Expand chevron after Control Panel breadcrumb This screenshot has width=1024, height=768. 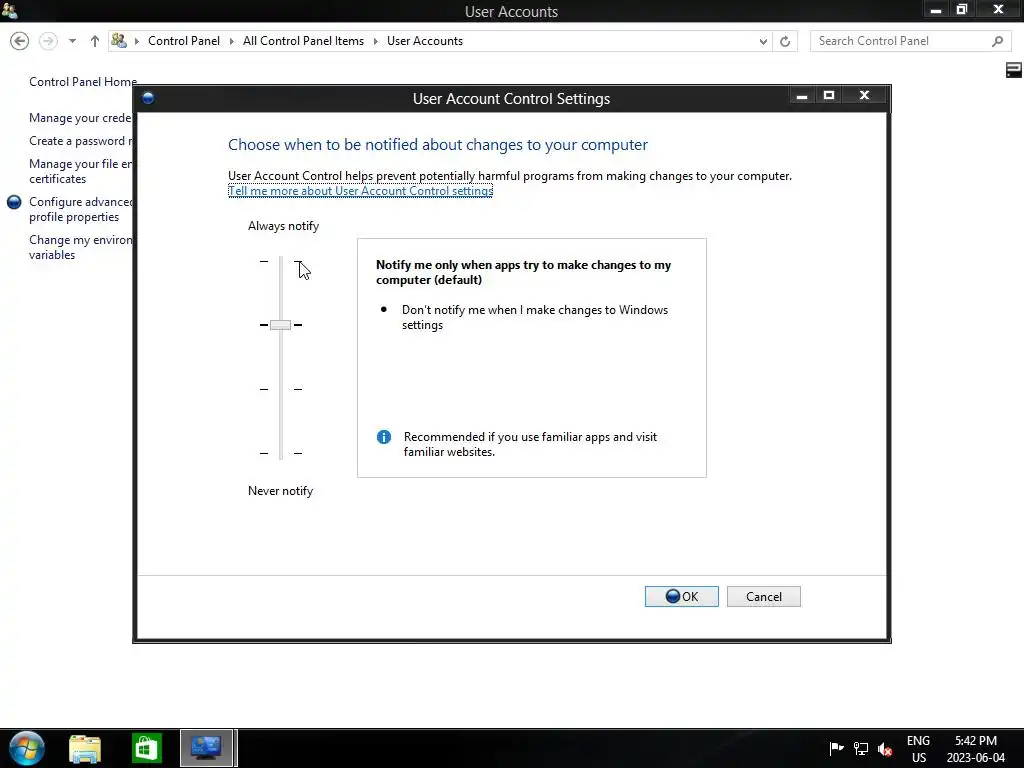click(231, 41)
